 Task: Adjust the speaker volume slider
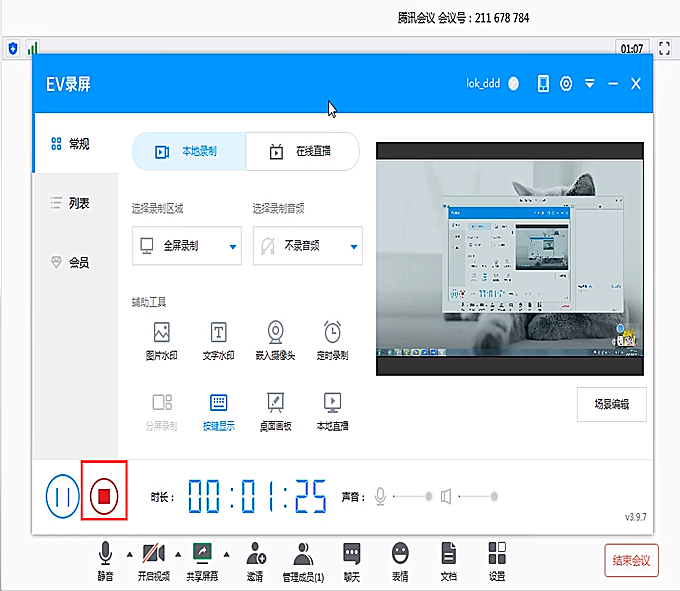[x=477, y=496]
